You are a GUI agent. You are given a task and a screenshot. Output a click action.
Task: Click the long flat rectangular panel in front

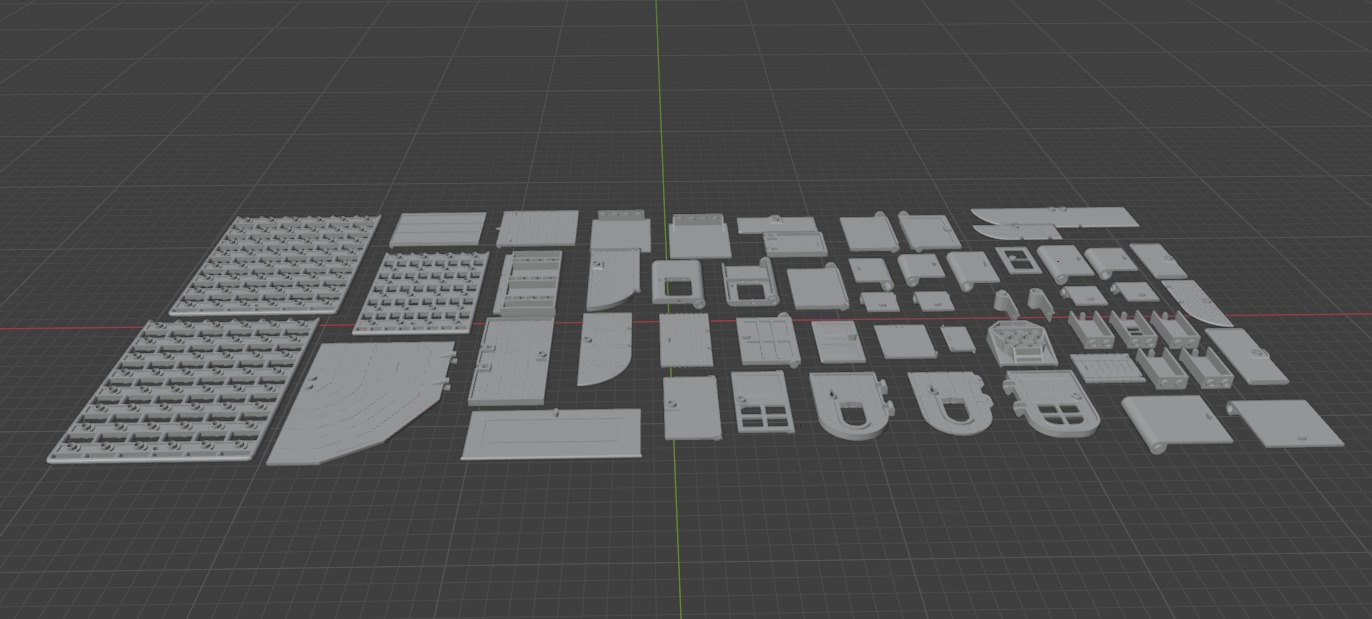(x=552, y=434)
